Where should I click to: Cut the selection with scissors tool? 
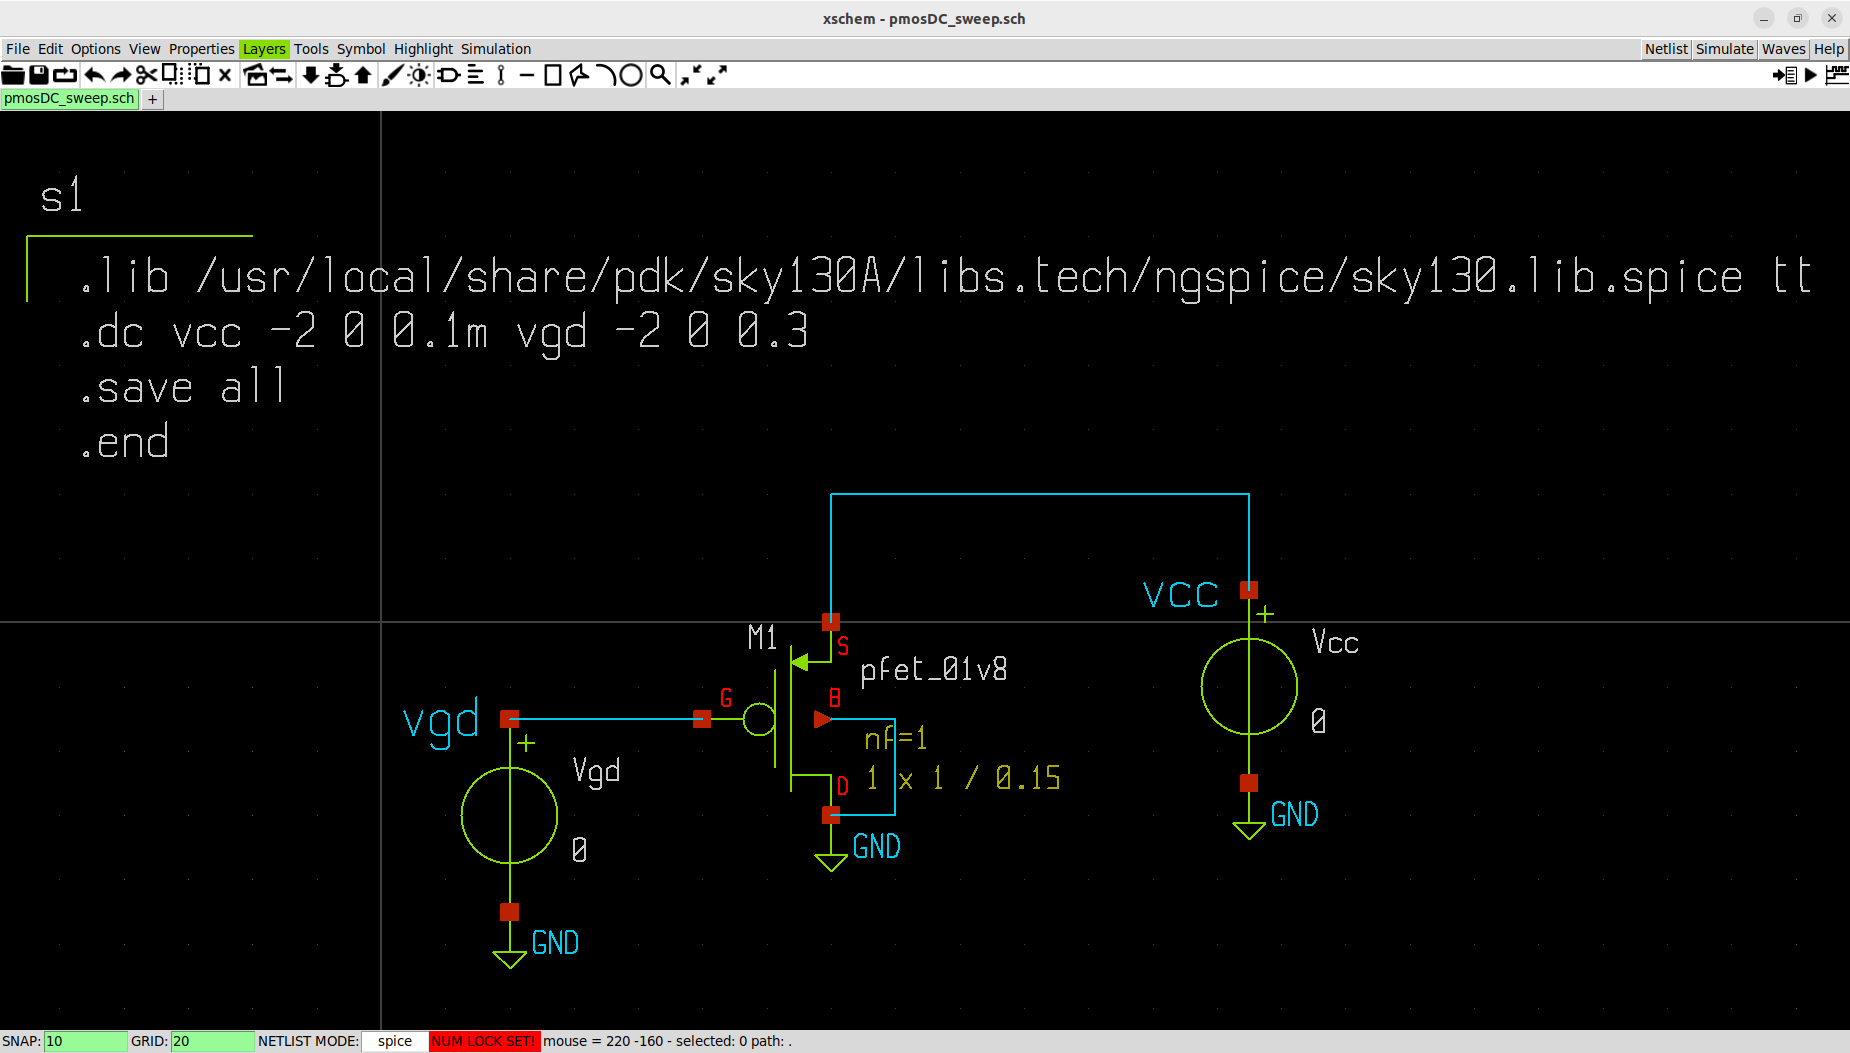(x=146, y=74)
